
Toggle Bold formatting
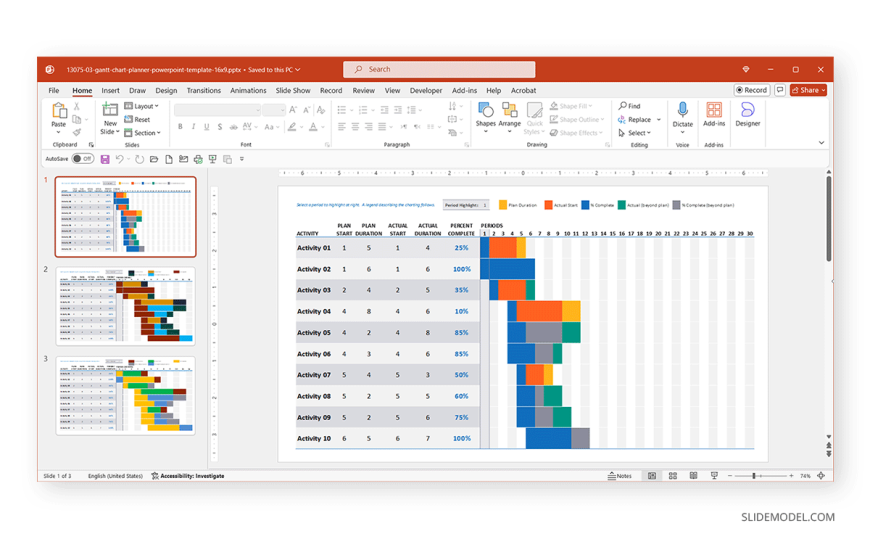[x=180, y=127]
